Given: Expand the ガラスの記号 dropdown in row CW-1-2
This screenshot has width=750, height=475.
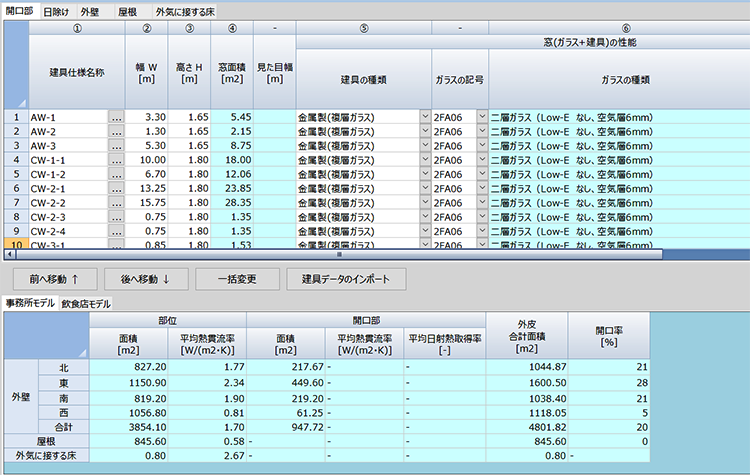Looking at the screenshot, I should (x=481, y=174).
